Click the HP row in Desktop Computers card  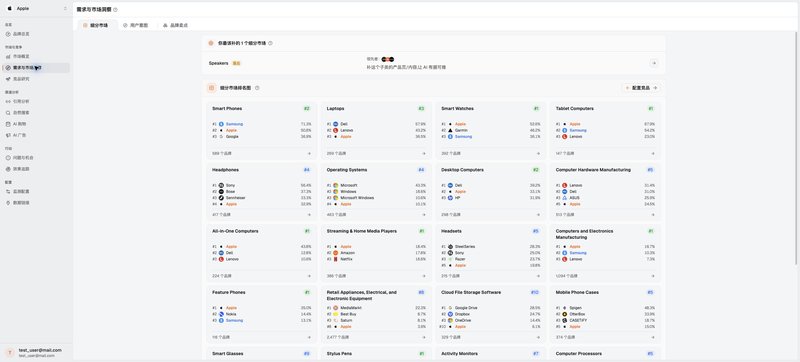[x=490, y=198]
